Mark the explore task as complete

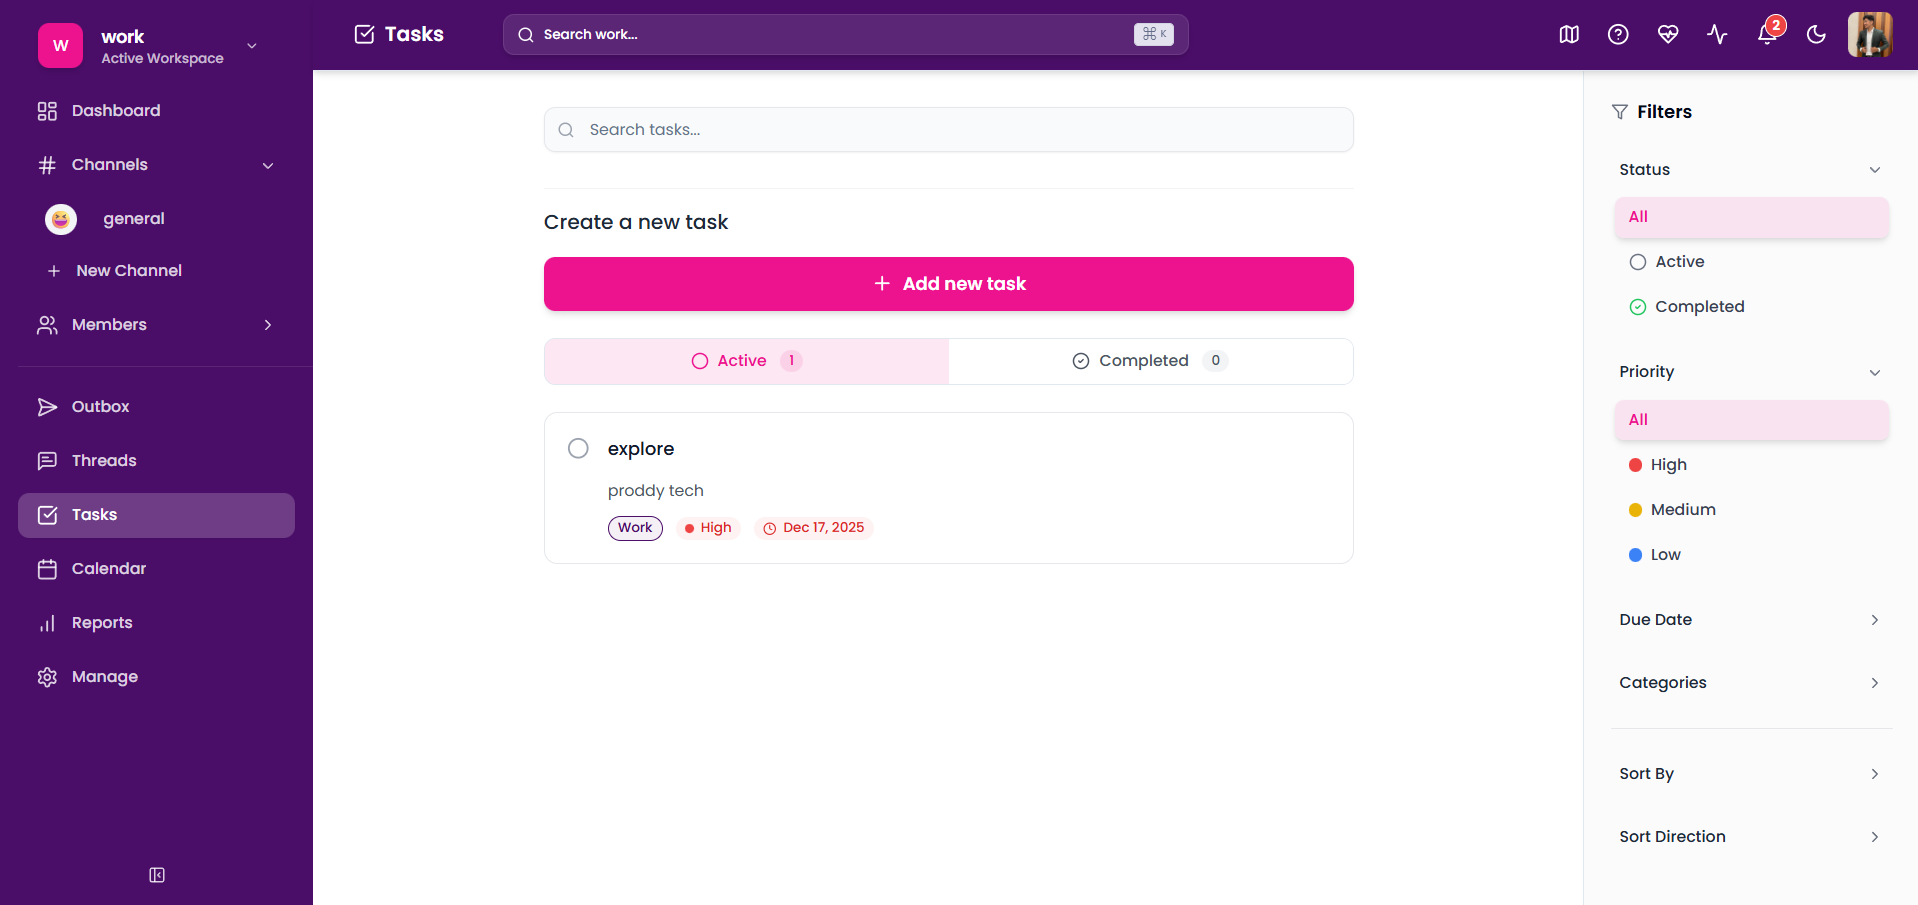tap(578, 448)
